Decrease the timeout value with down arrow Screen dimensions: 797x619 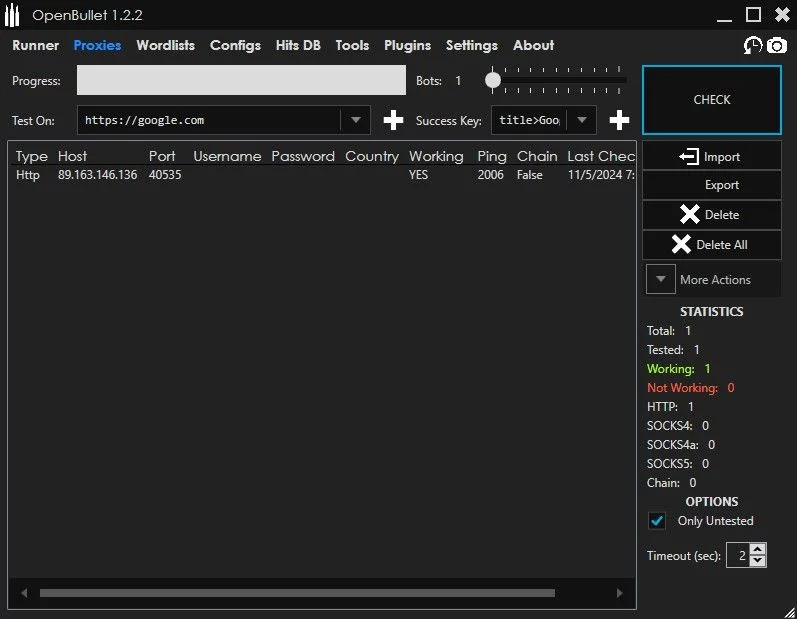click(x=757, y=561)
